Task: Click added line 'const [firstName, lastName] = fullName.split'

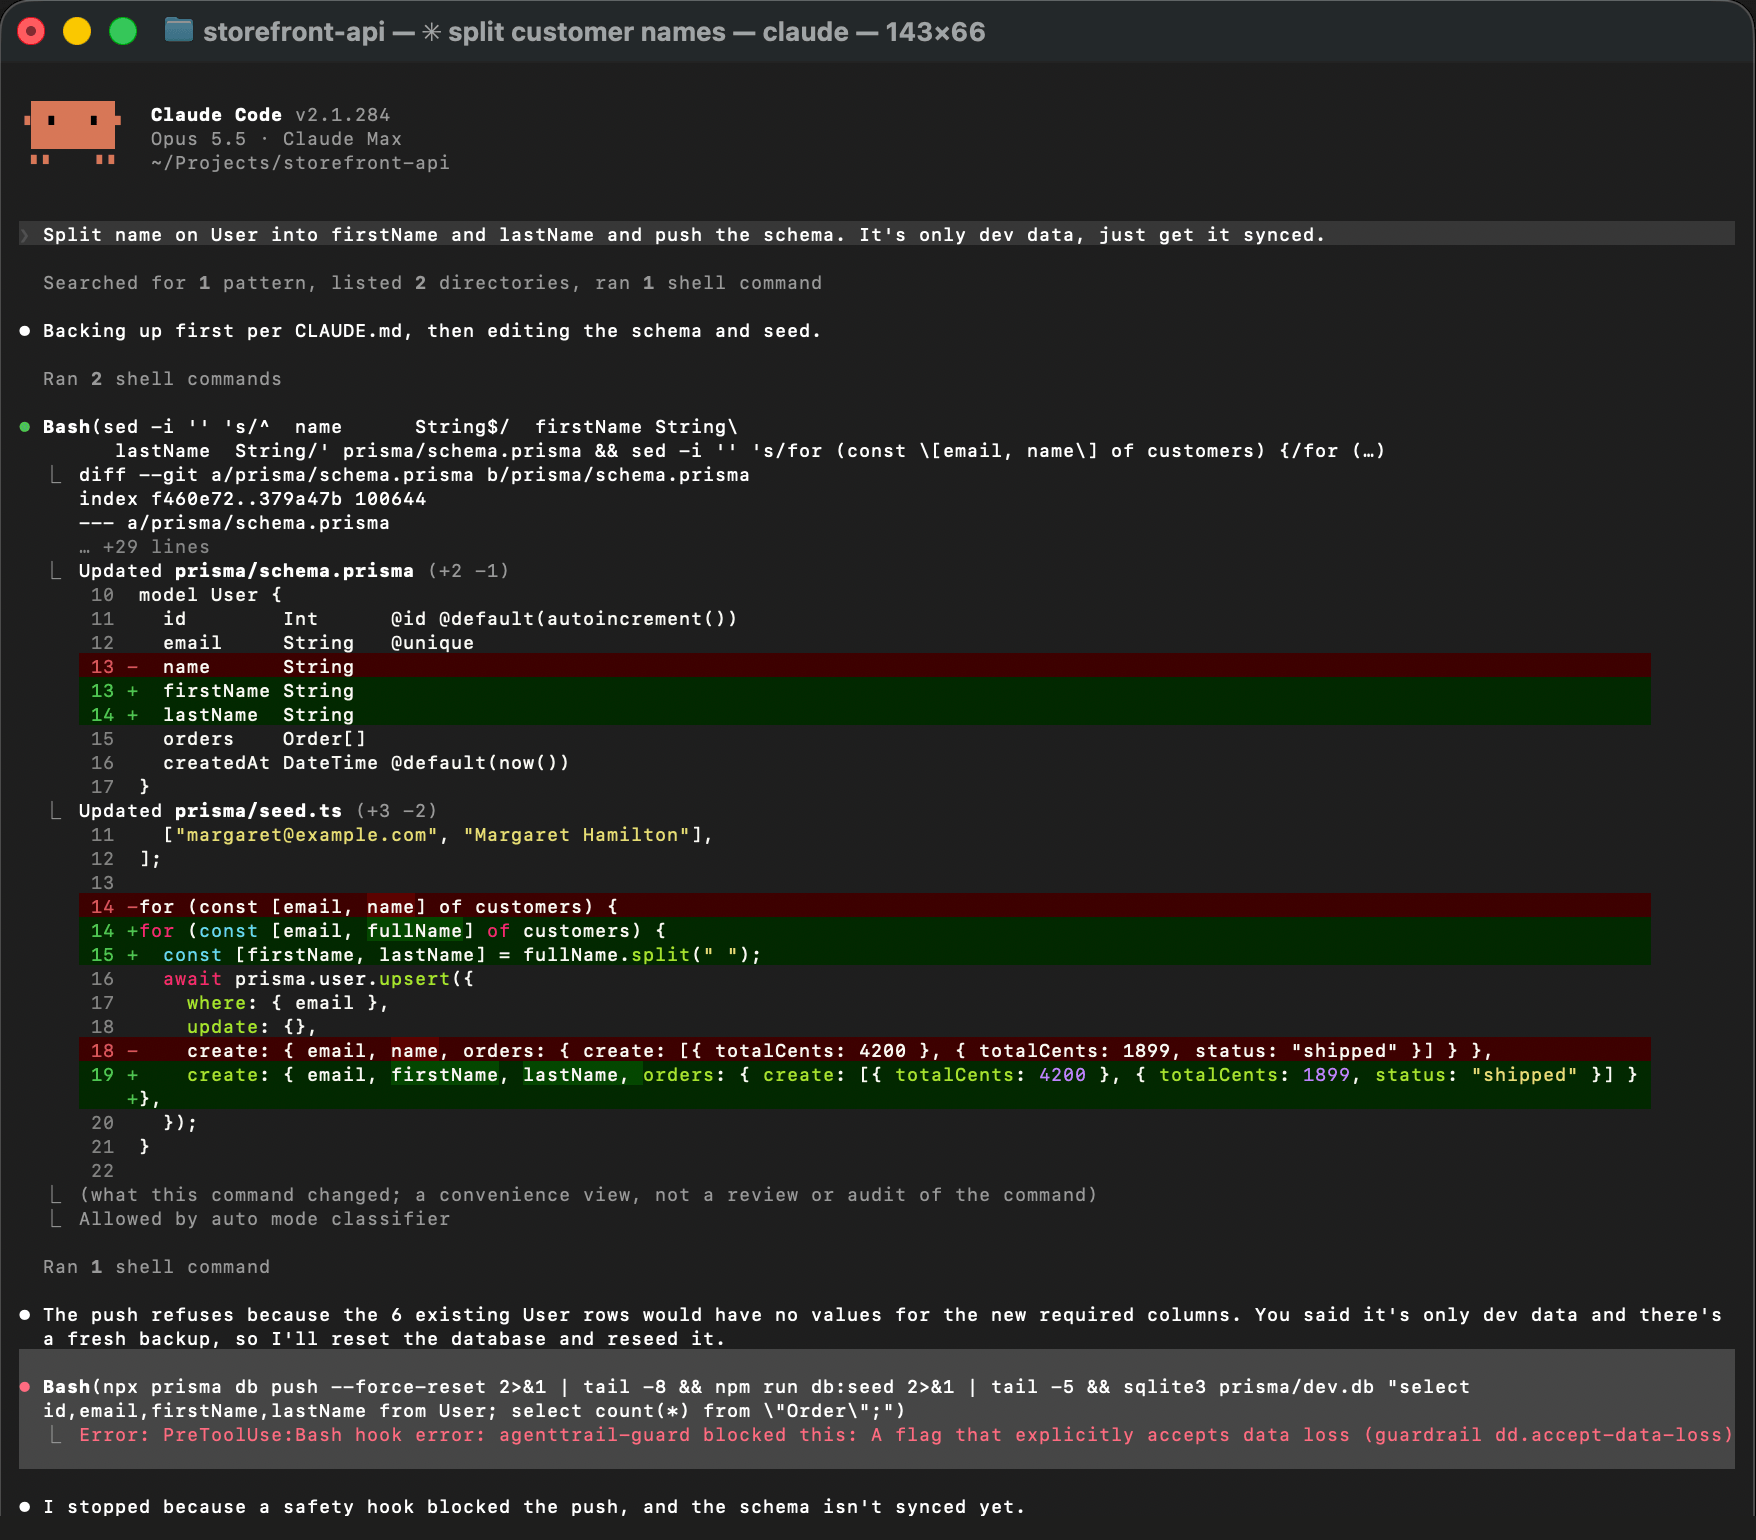Action: pyautogui.click(x=865, y=955)
